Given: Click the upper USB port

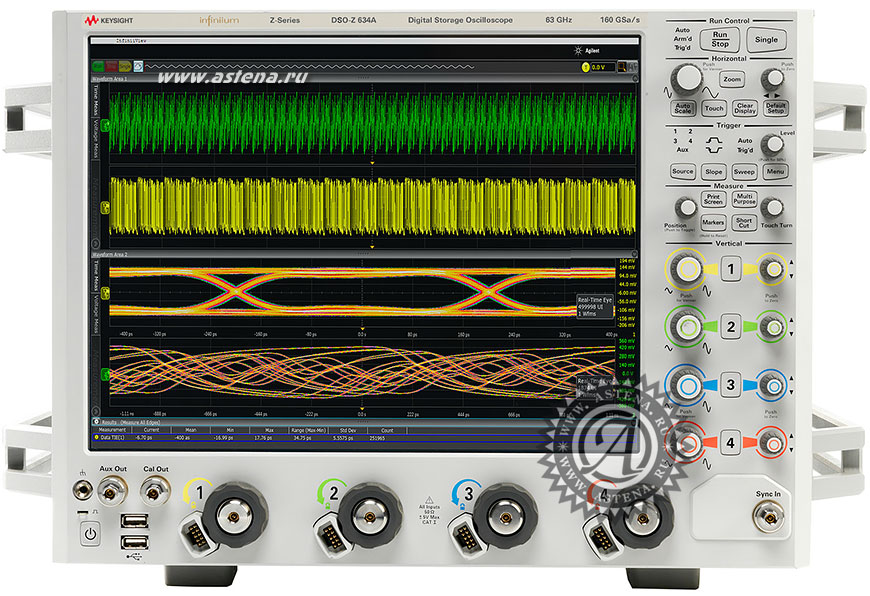Looking at the screenshot, I should (x=134, y=521).
